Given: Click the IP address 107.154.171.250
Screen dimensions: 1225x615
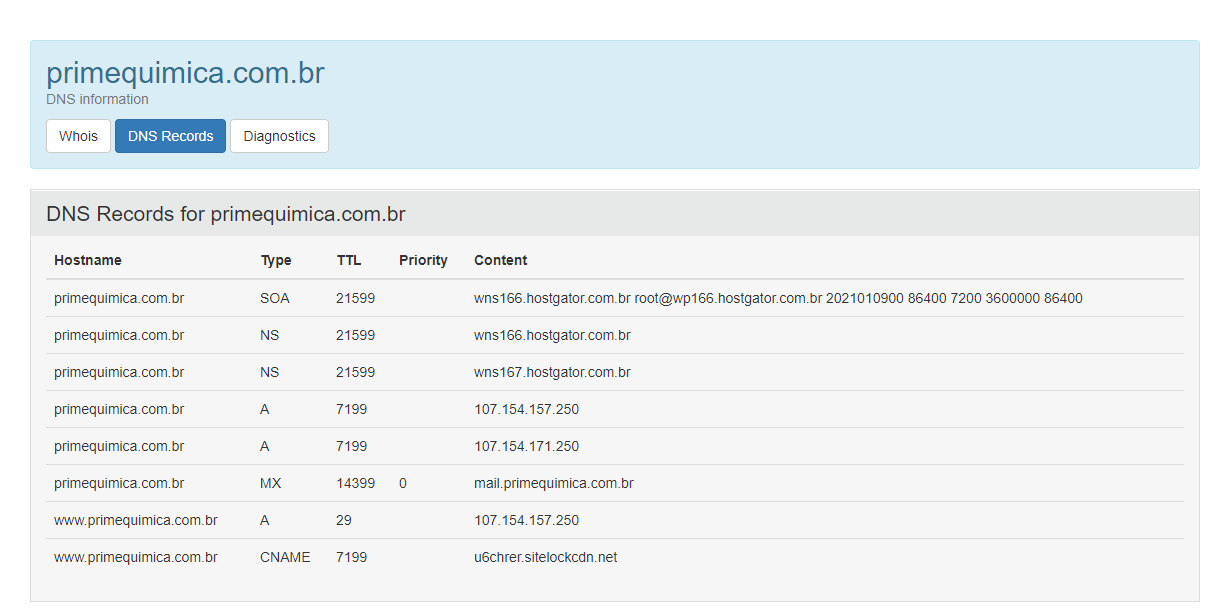Looking at the screenshot, I should tap(526, 446).
